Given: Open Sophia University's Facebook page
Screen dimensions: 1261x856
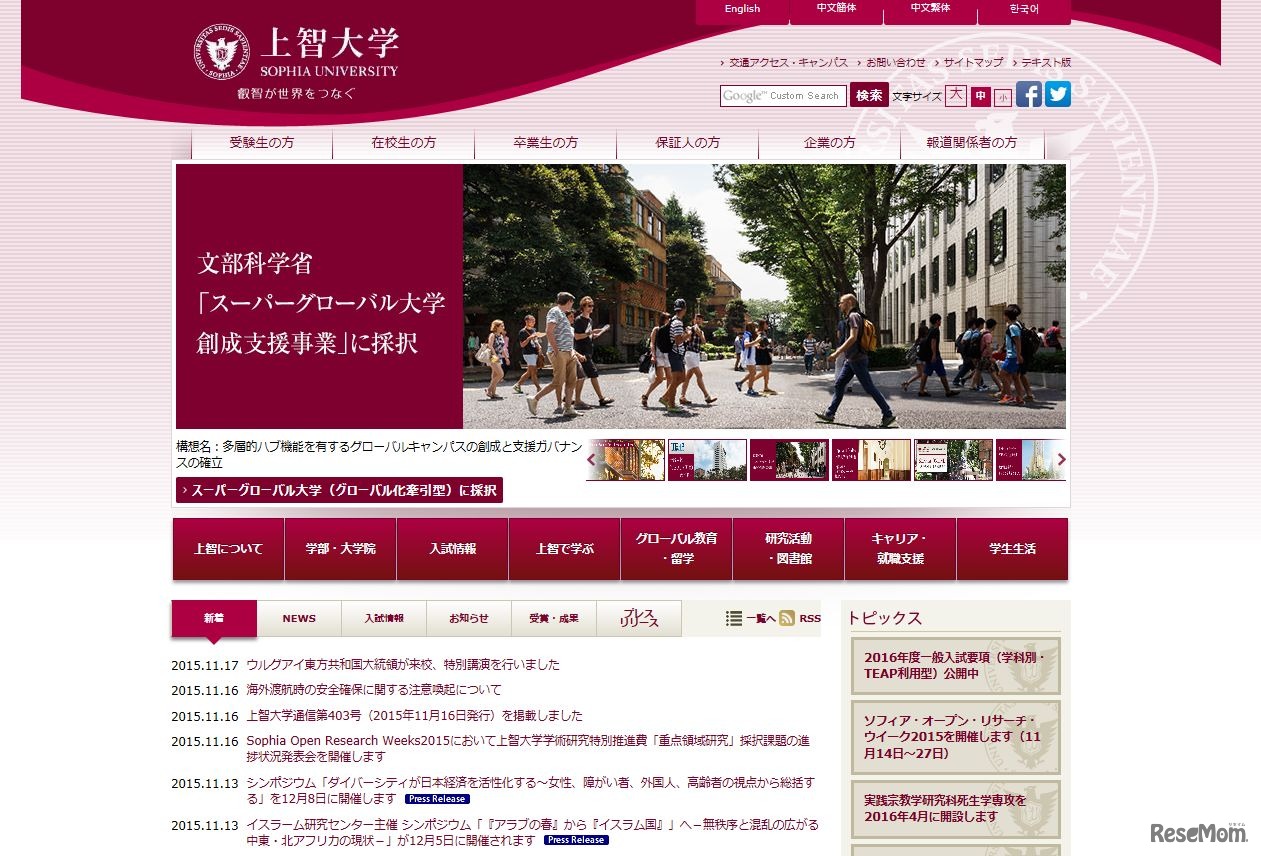Looking at the screenshot, I should [1028, 96].
